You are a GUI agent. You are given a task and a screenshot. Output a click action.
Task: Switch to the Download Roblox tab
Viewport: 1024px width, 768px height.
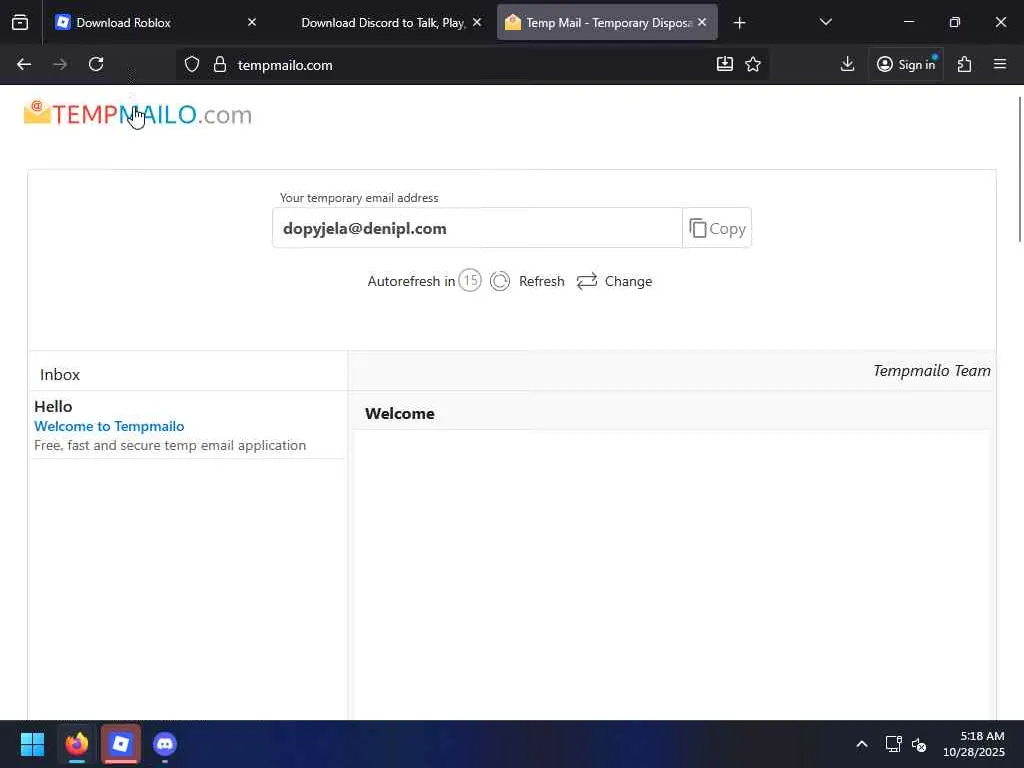click(155, 23)
